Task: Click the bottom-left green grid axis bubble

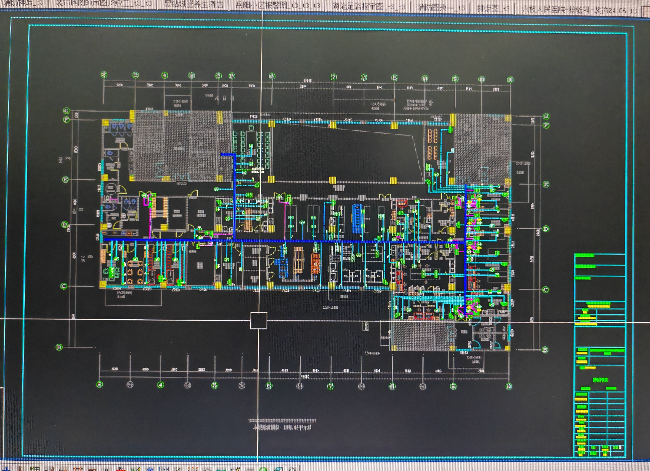Action: [104, 383]
